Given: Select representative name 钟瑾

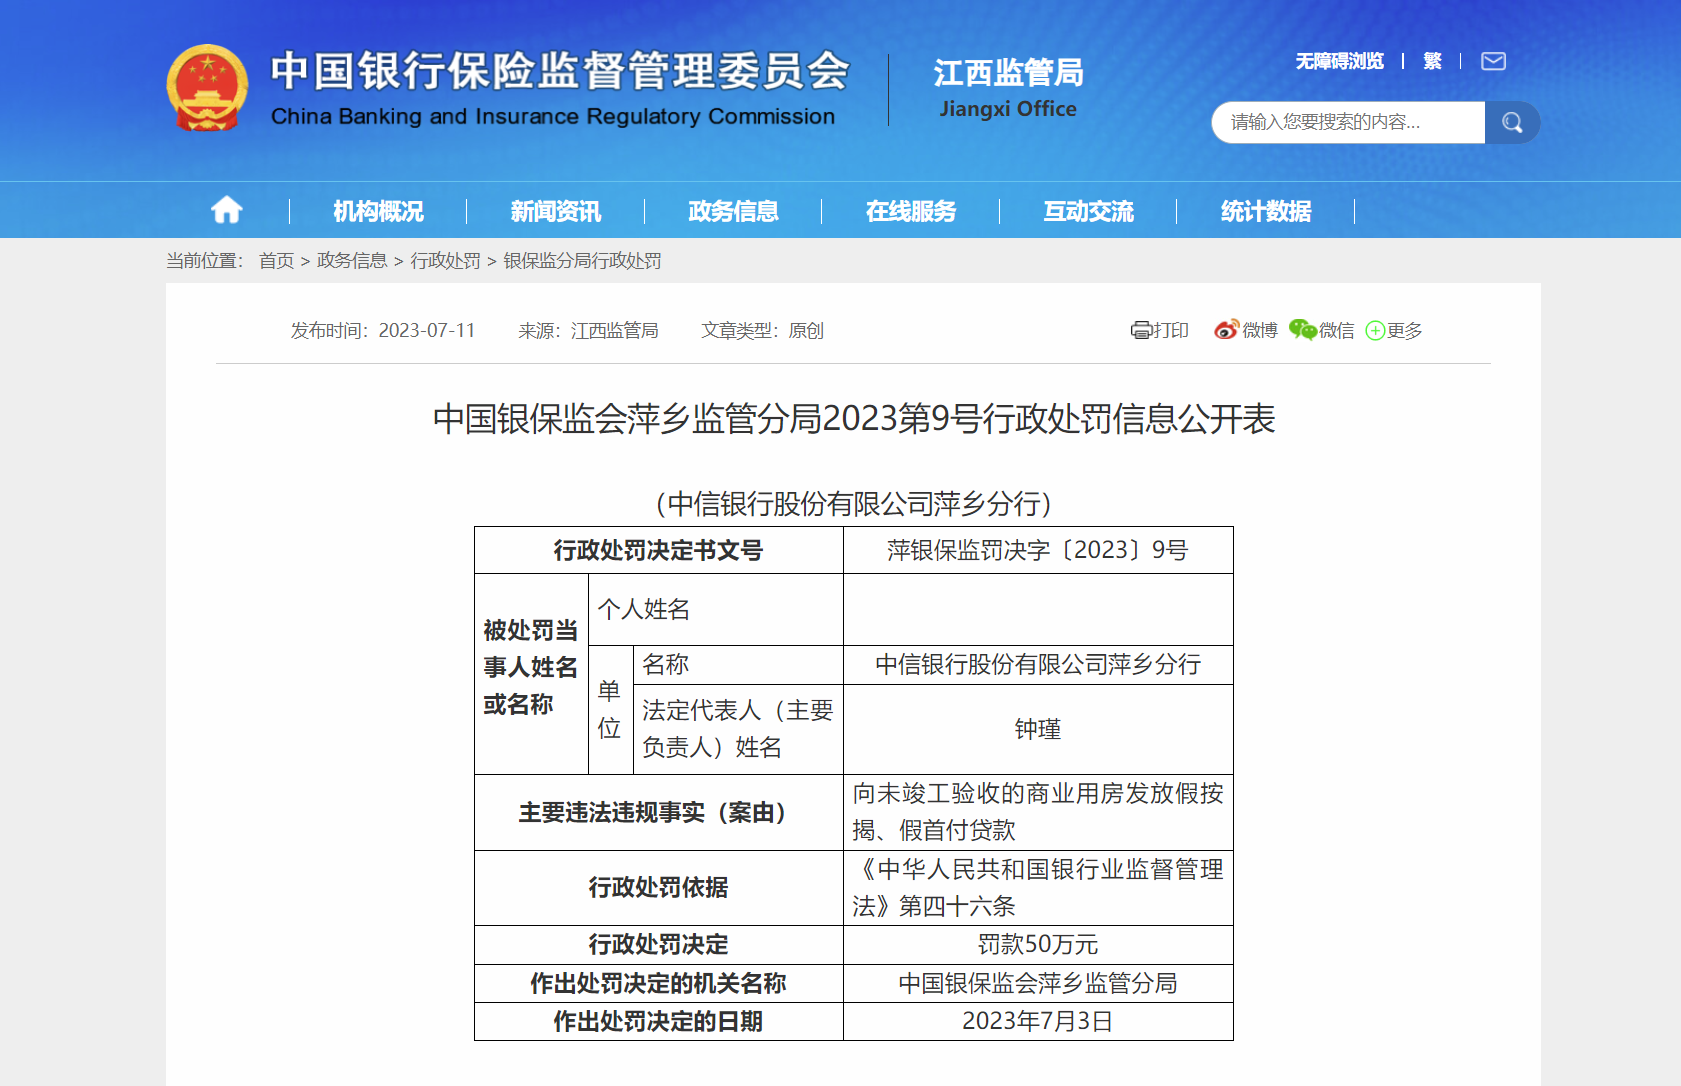Looking at the screenshot, I should (x=1038, y=729).
